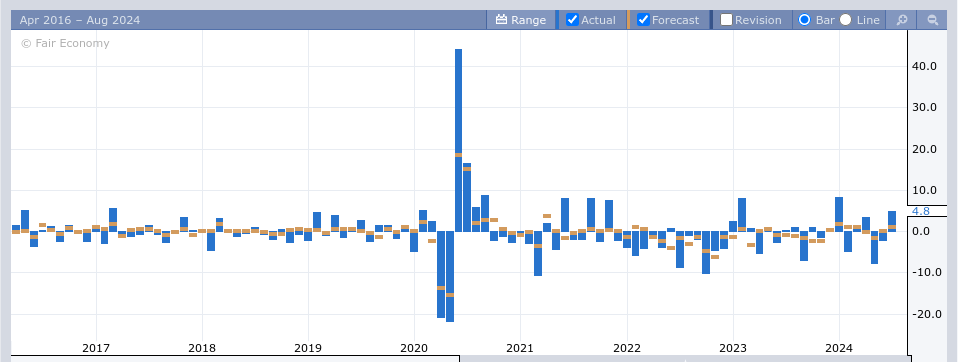
Task: Select the tallest blue bar in mid-2020
Action: pyautogui.click(x=458, y=140)
